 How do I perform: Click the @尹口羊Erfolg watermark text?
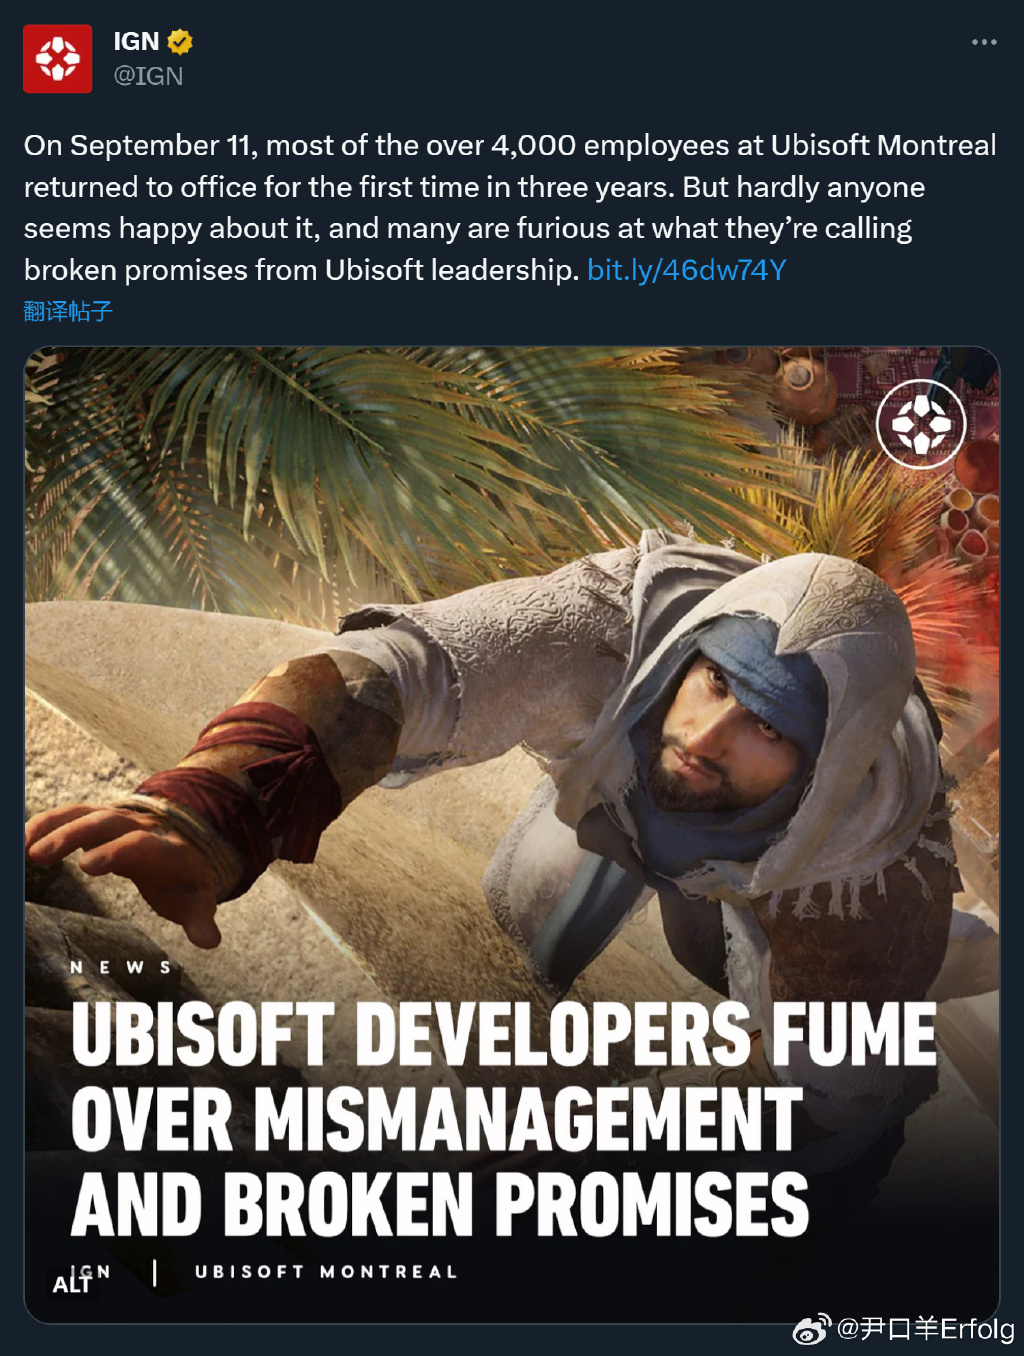tap(926, 1329)
